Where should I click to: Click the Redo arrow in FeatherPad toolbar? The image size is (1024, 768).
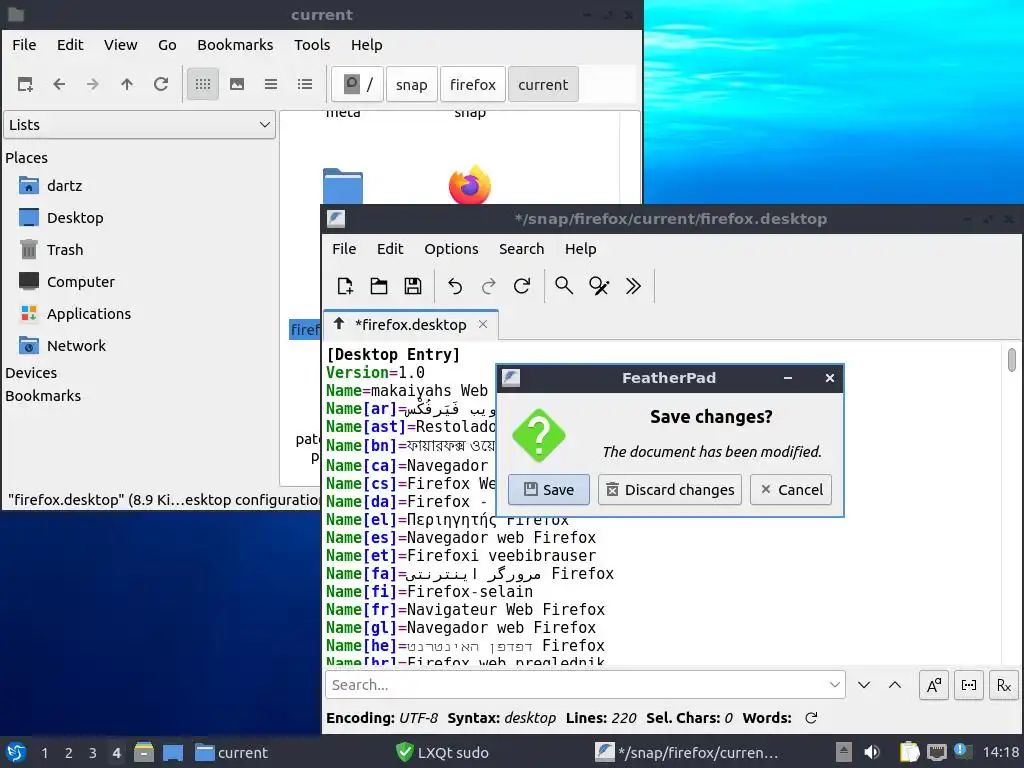[x=488, y=286]
